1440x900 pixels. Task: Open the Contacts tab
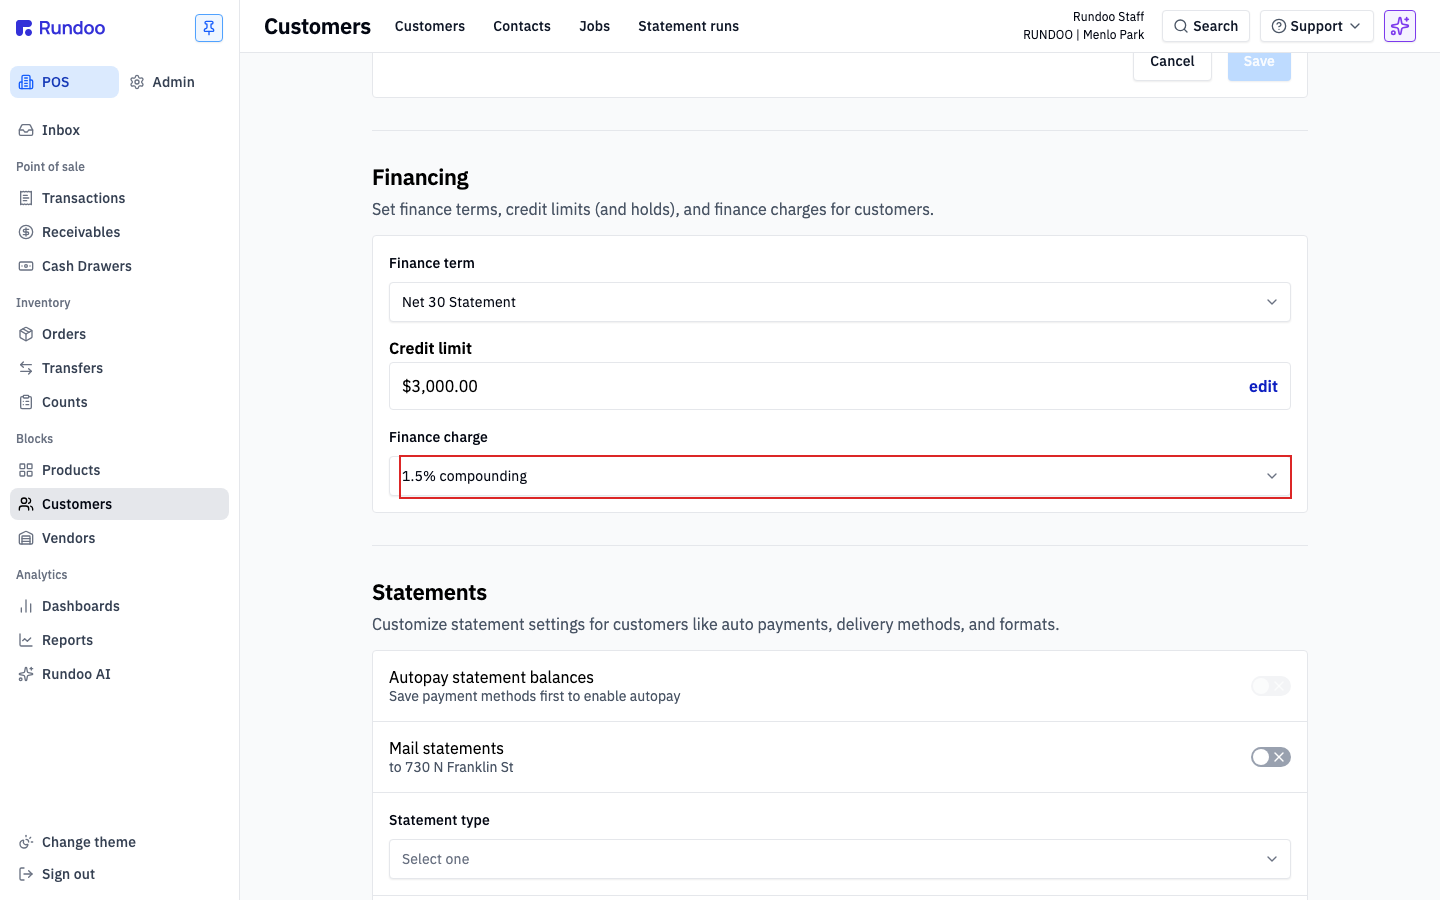(522, 26)
